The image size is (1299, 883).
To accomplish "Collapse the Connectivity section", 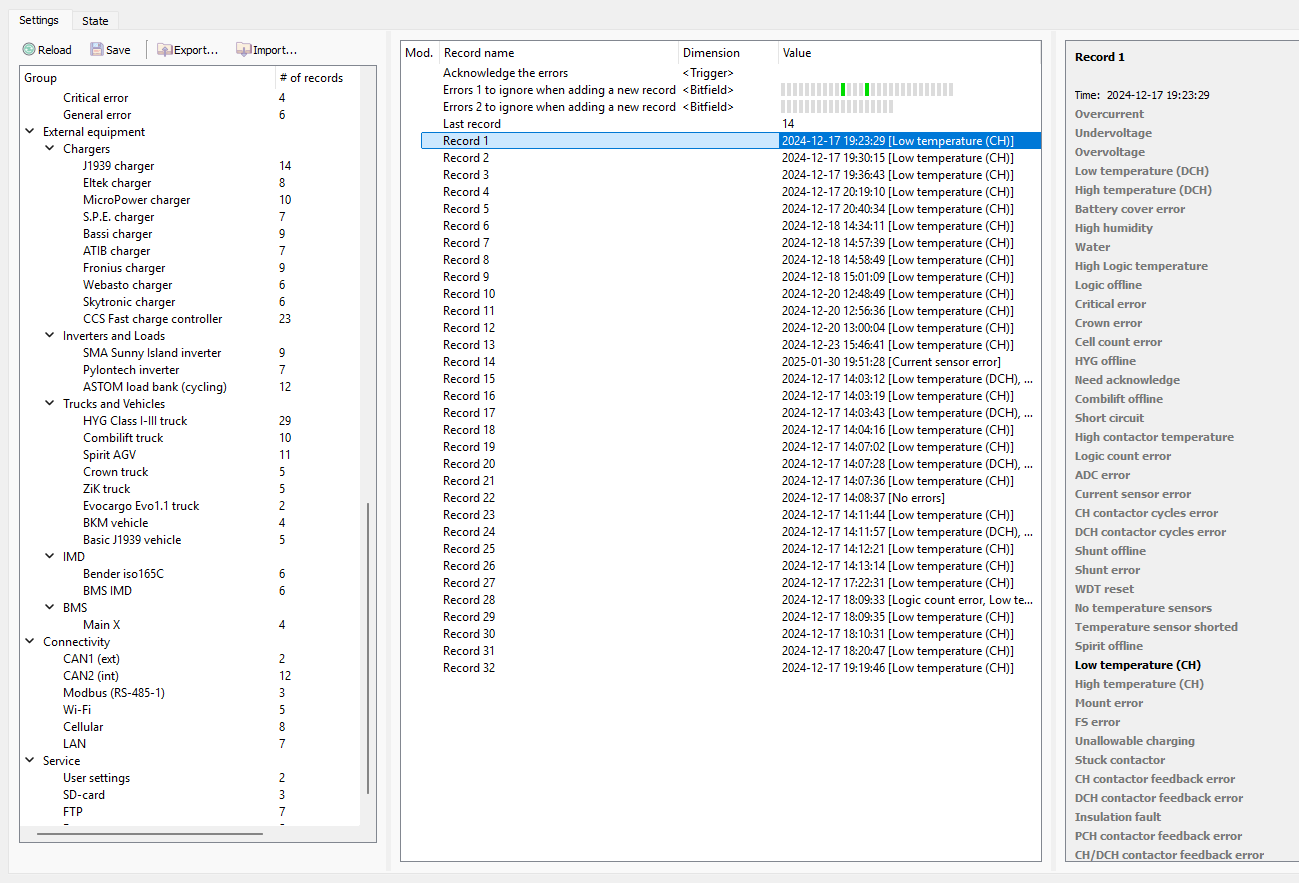I will coord(30,642).
